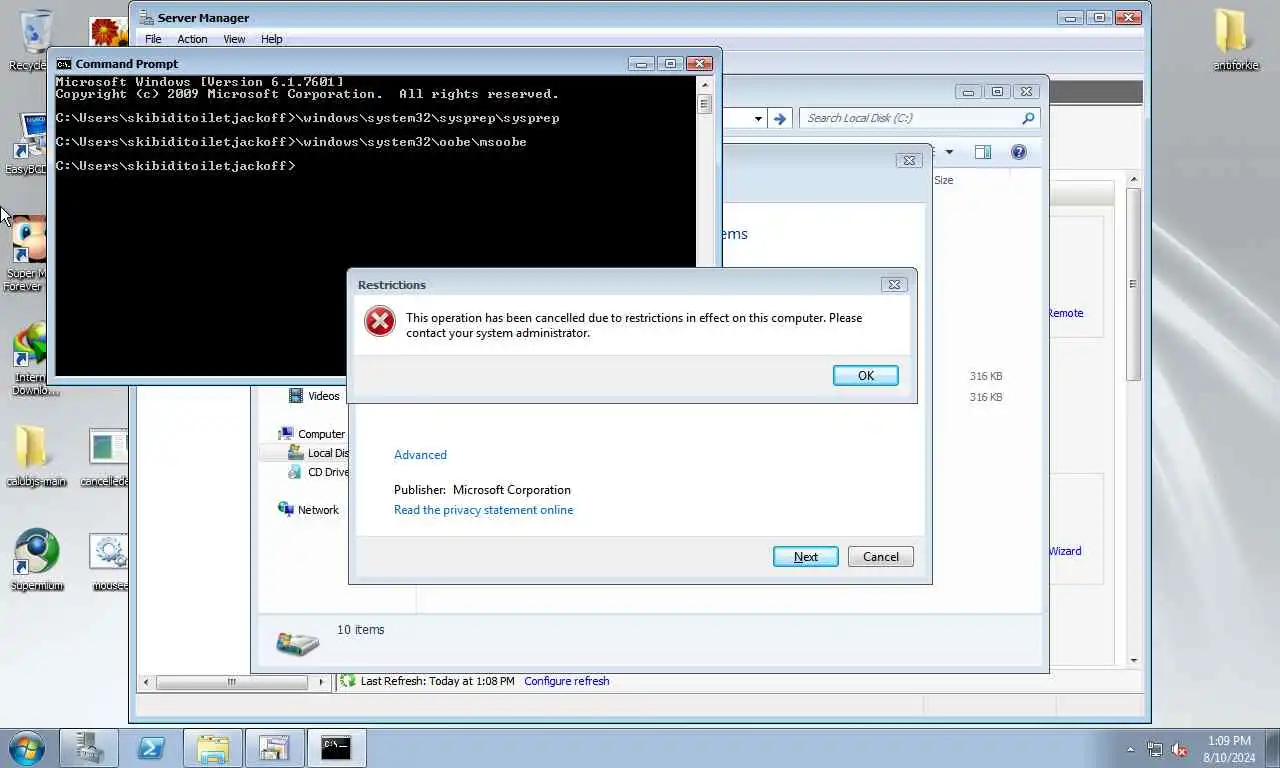
Task: Click the right arrow of Server Manager horizontal scrollbar
Action: [321, 682]
